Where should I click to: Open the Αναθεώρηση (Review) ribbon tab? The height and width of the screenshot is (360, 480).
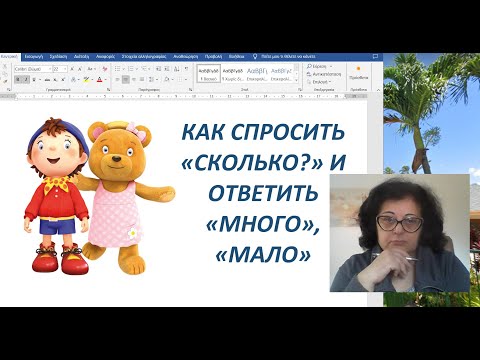tap(186, 57)
